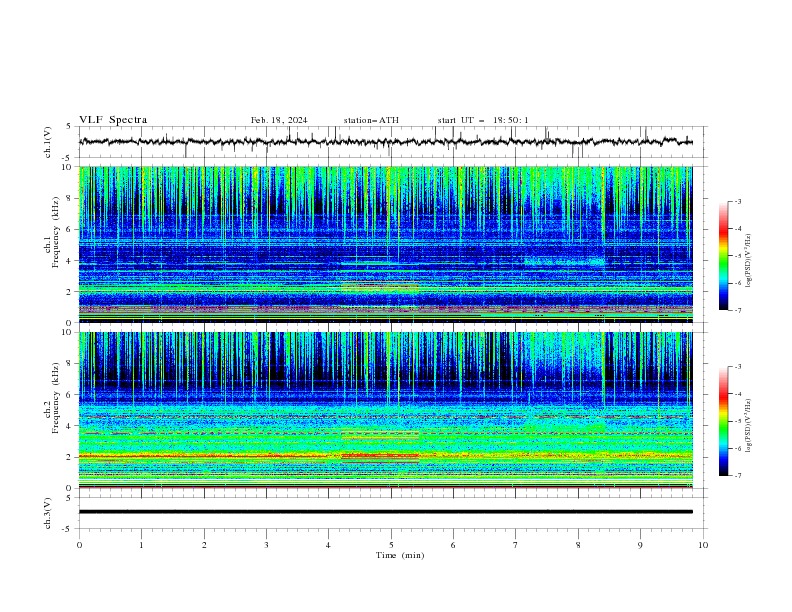Screen dimensions: 792x612
Task: Click the '7' tick on the Time axis
Action: [516, 545]
